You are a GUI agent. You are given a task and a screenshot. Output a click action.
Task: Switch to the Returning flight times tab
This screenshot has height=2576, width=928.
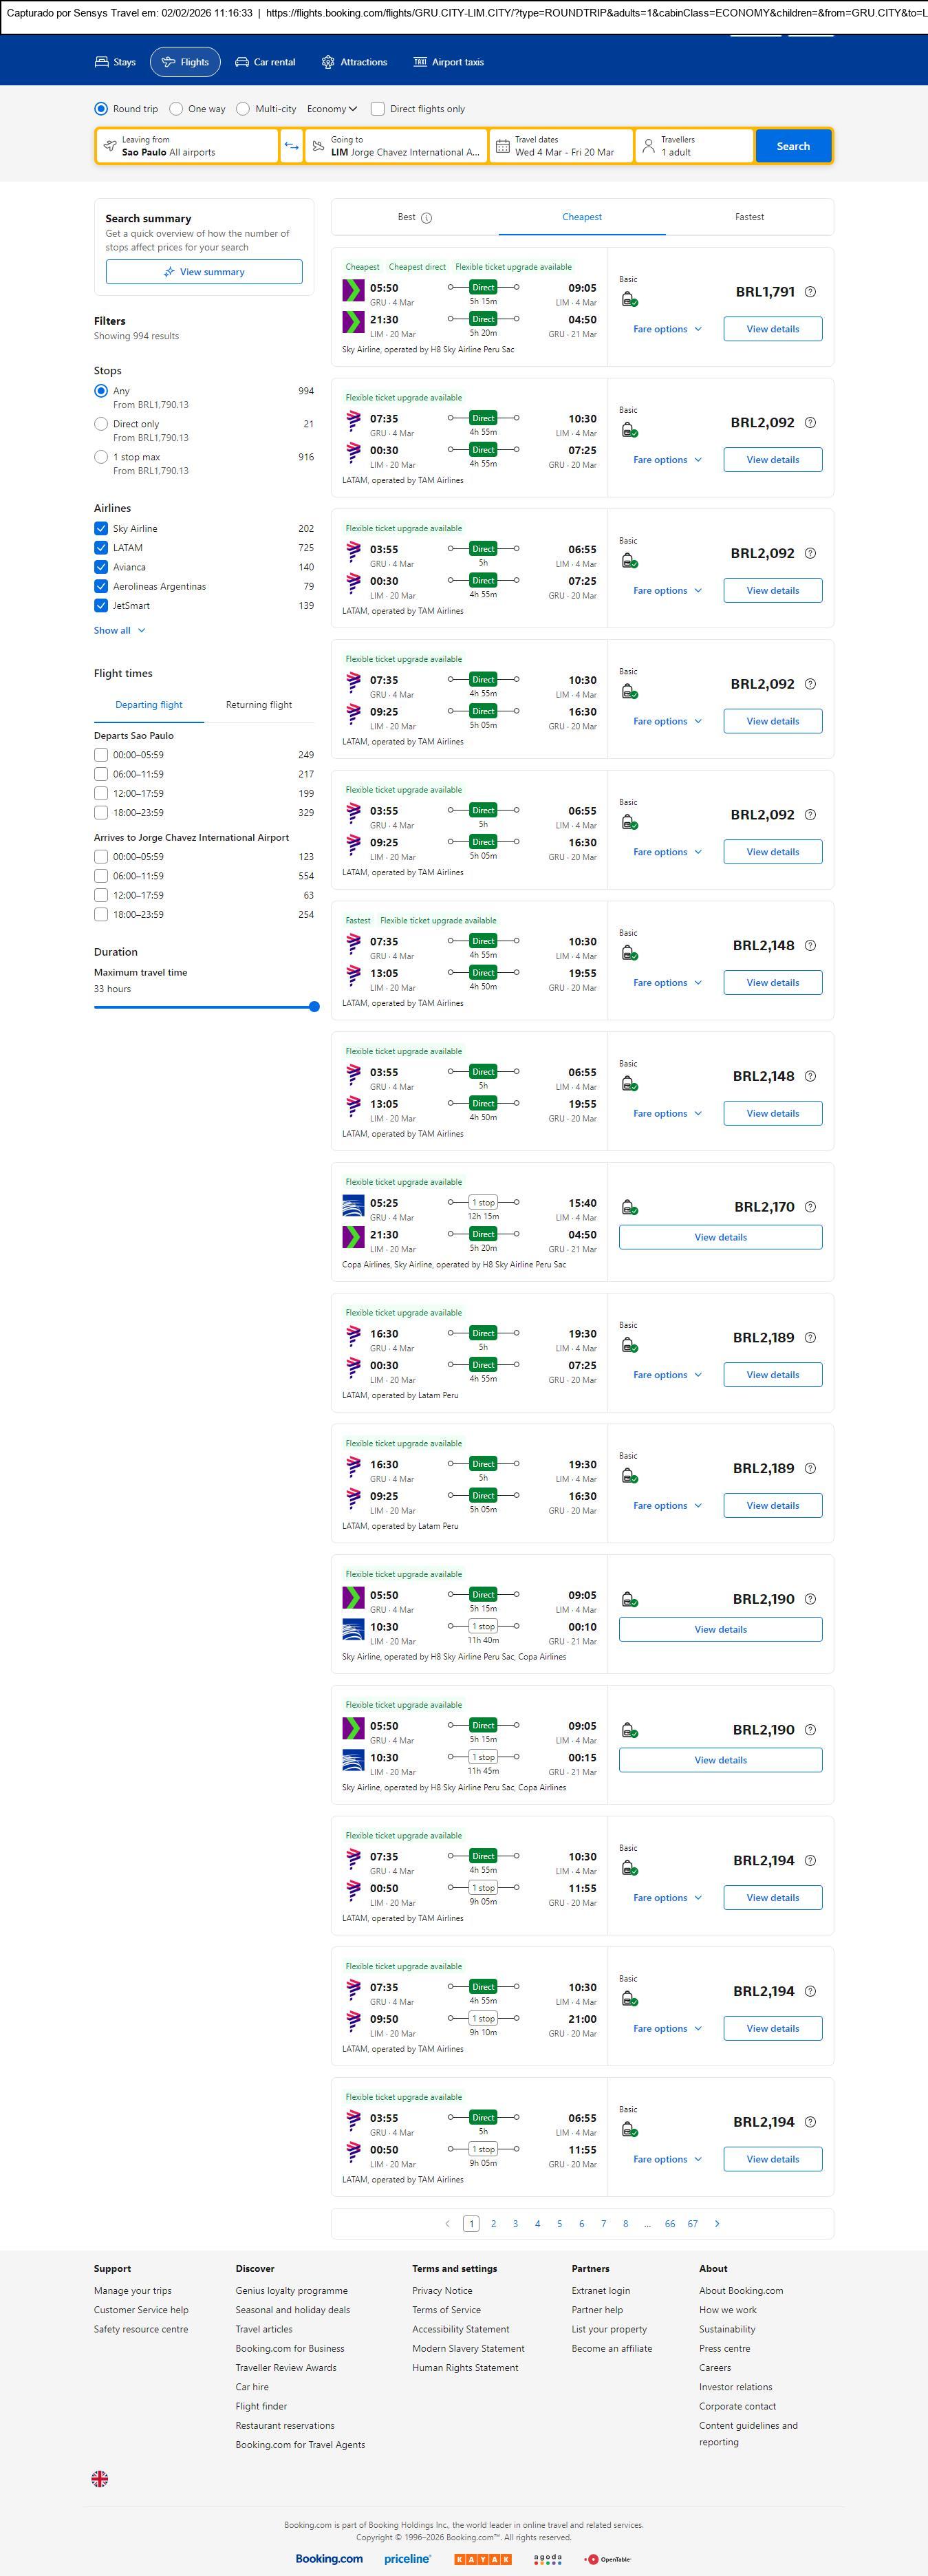259,705
